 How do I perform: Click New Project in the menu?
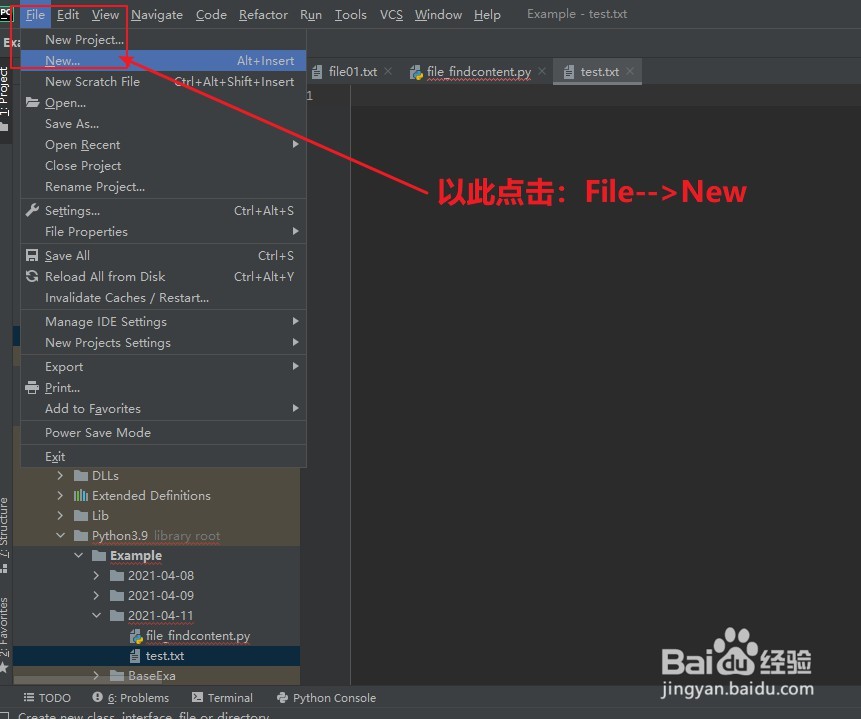pos(83,39)
